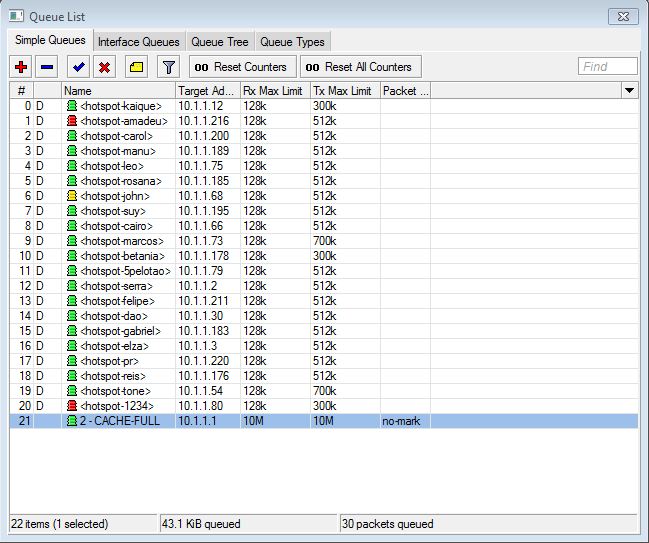Click the queue icon of hotspot-betania
This screenshot has height=543, width=649.
tap(72, 256)
